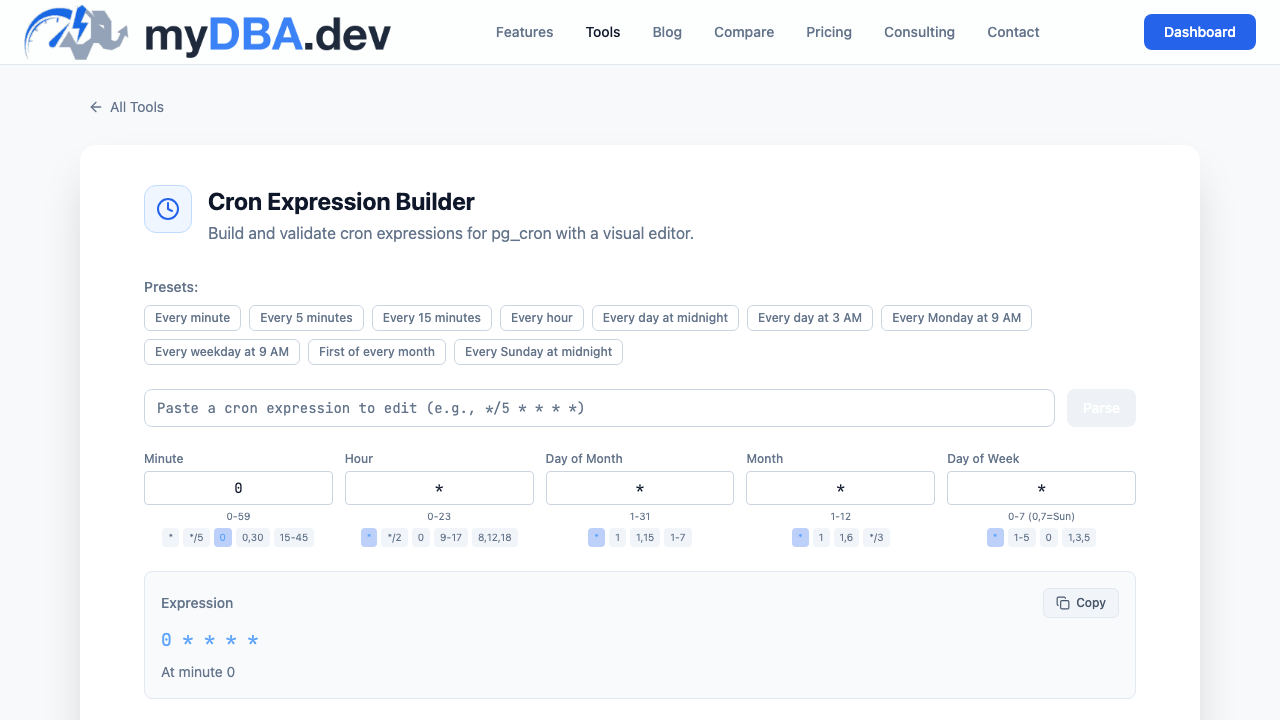The height and width of the screenshot is (720, 1280).
Task: Click the clock icon beside Cron Expression Builder
Action: pyautogui.click(x=168, y=209)
